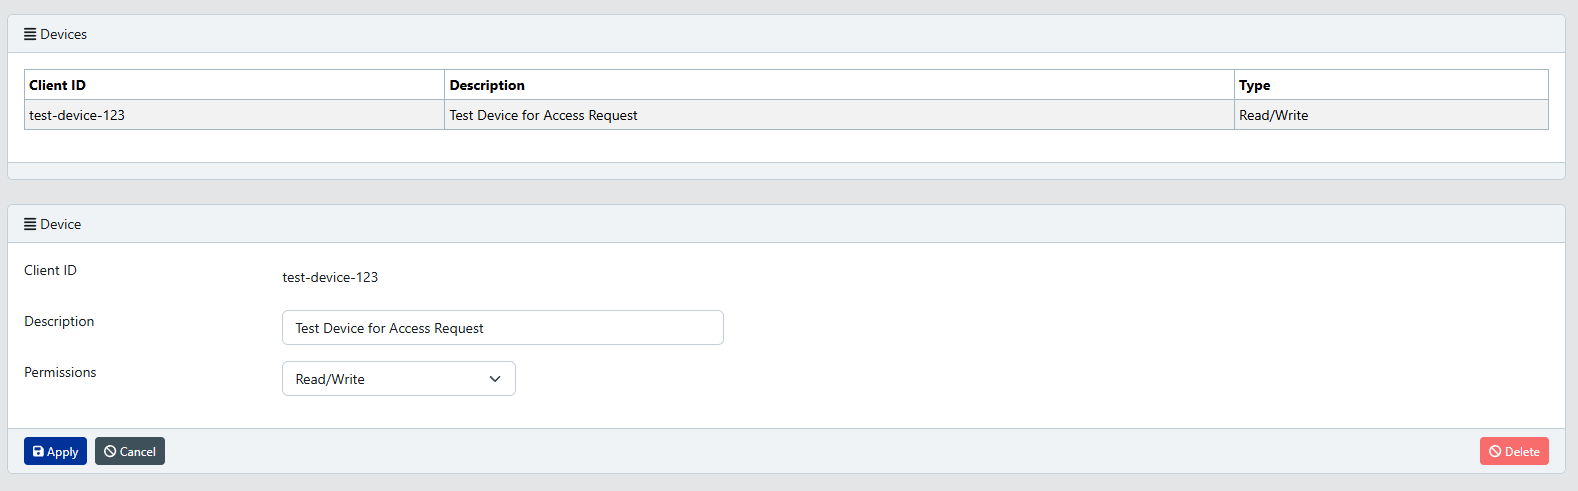The height and width of the screenshot is (491, 1578).
Task: Select test-device-123 row in Devices table
Action: coord(77,115)
